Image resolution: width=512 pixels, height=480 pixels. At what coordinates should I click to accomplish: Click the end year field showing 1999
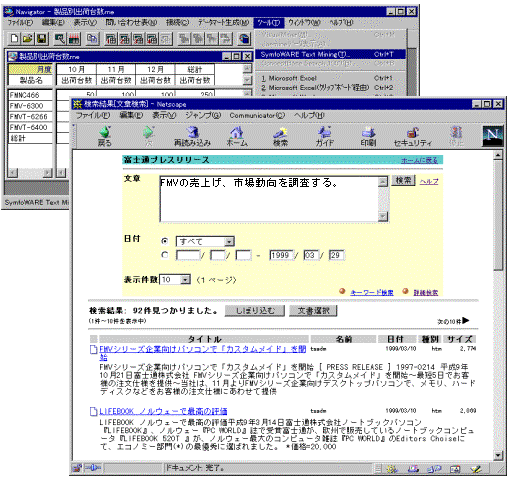[281, 255]
